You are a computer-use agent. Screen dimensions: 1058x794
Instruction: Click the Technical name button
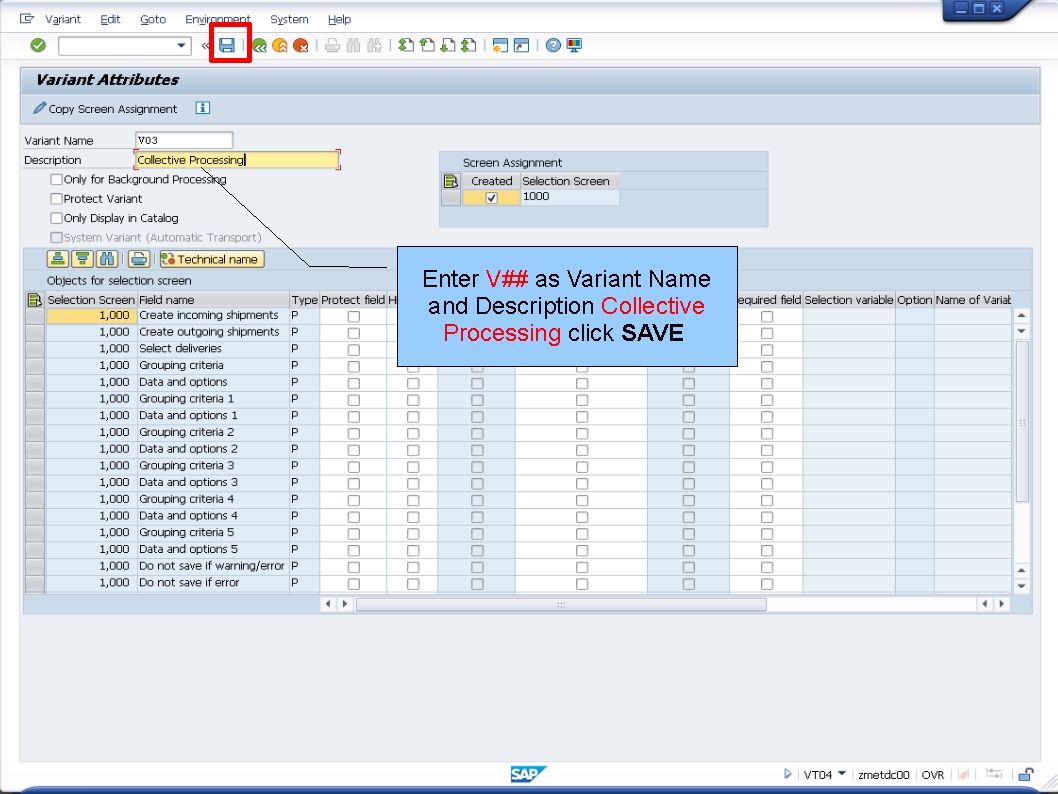[208, 258]
